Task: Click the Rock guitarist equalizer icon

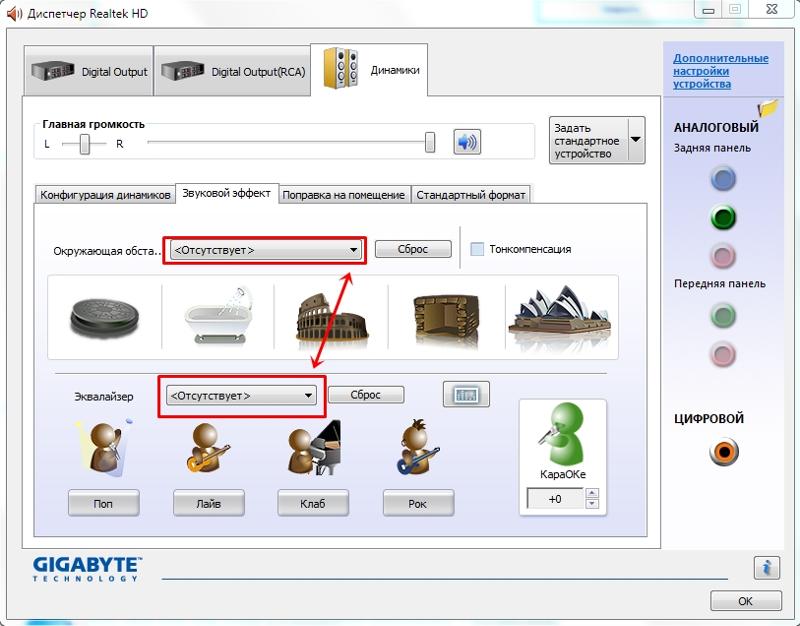Action: coord(417,447)
